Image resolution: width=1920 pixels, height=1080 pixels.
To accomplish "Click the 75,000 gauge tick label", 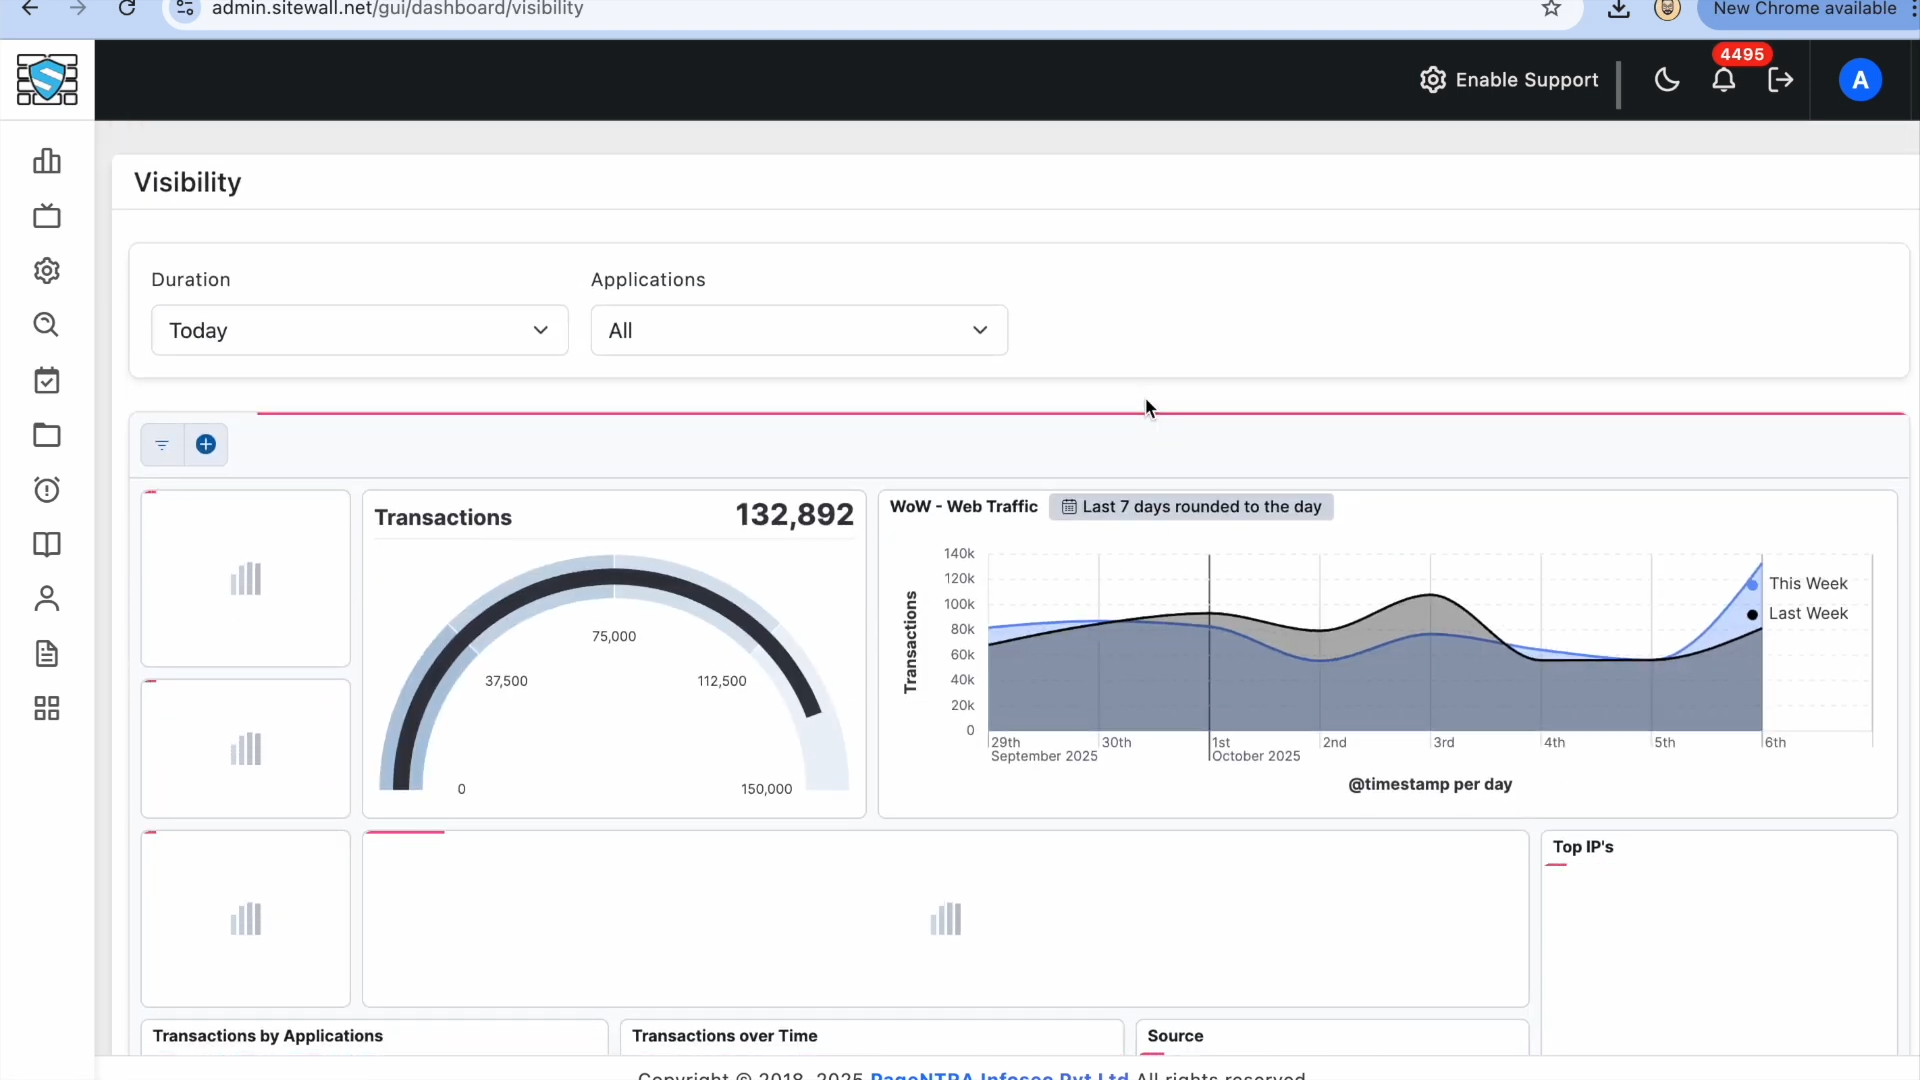I will (614, 637).
